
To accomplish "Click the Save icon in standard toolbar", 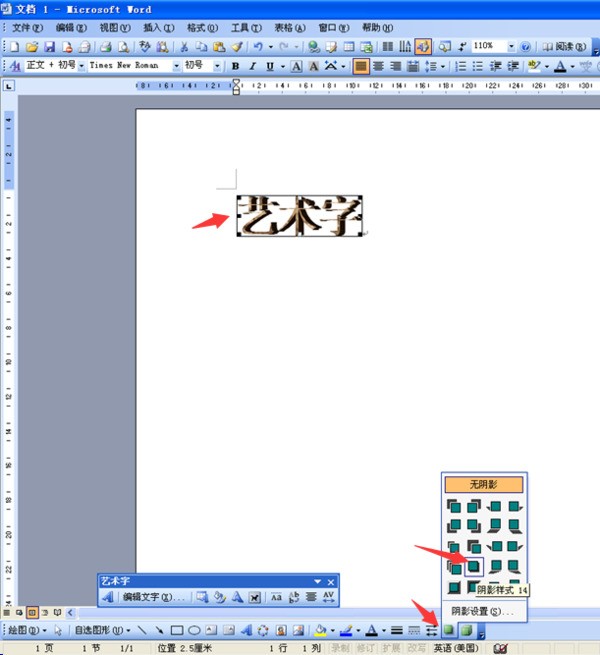I will coord(50,47).
